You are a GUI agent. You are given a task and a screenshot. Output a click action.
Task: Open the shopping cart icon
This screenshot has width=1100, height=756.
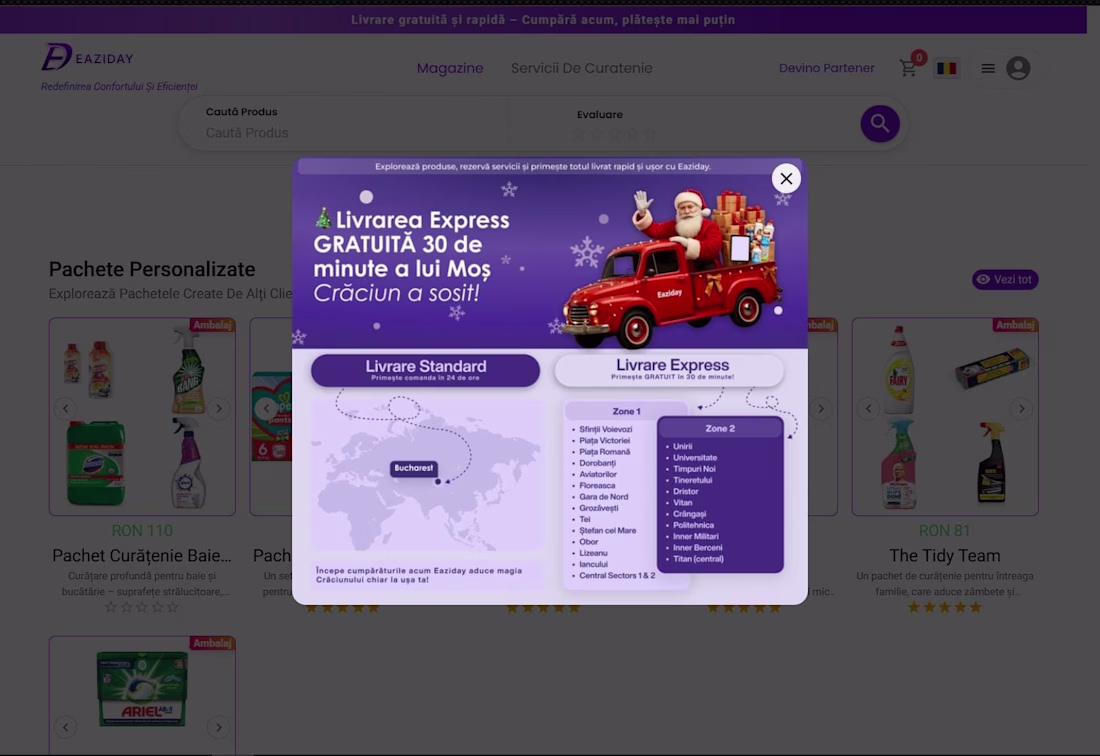[x=908, y=68]
